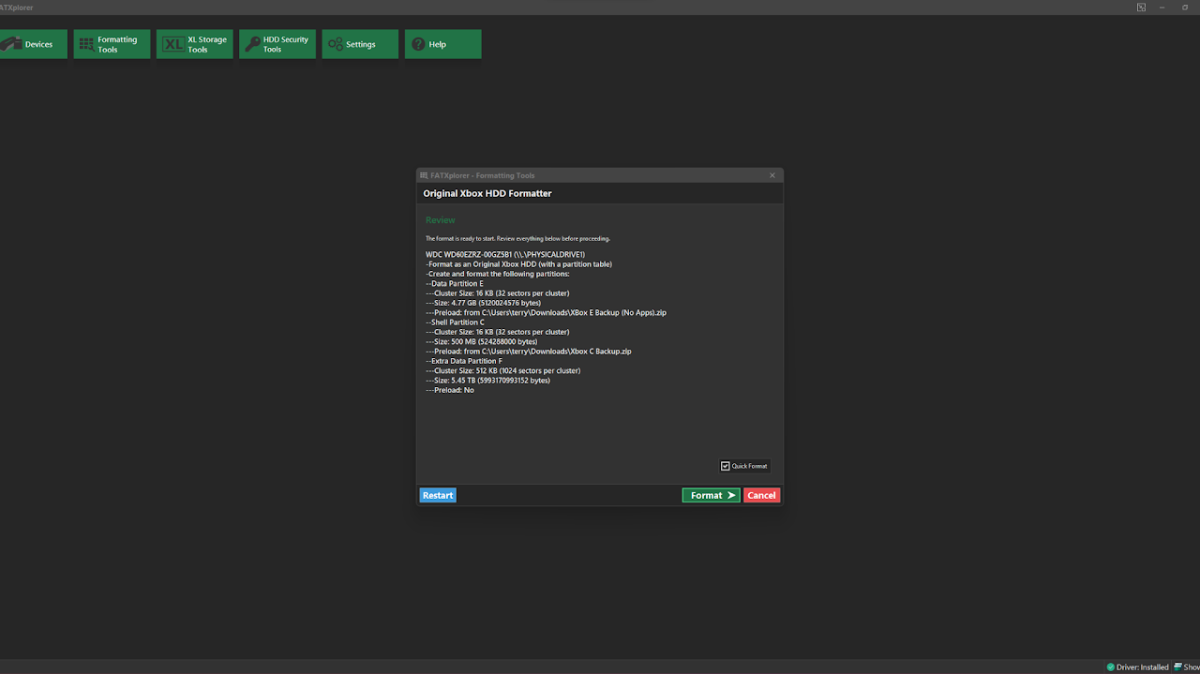
Task: Cancel the Xbox HDD format
Action: (762, 495)
